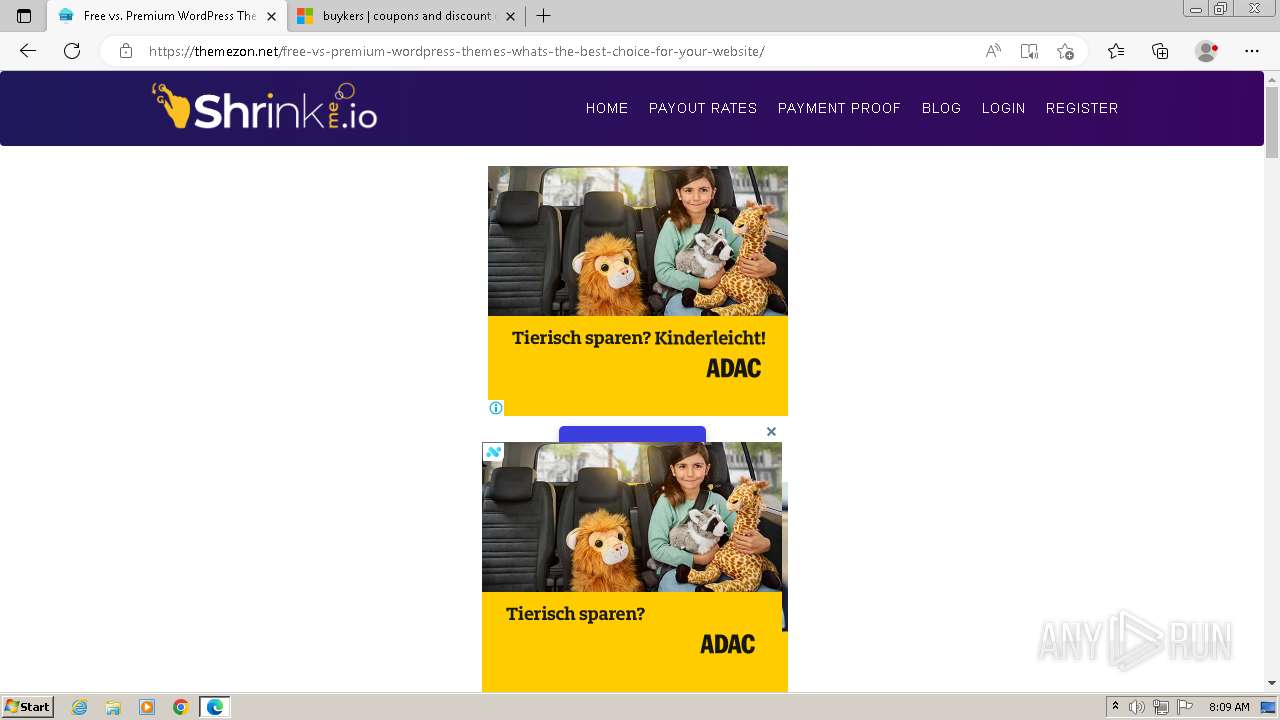Click the browser Back arrow
Screen dimensions: 1280x720
click(28, 51)
